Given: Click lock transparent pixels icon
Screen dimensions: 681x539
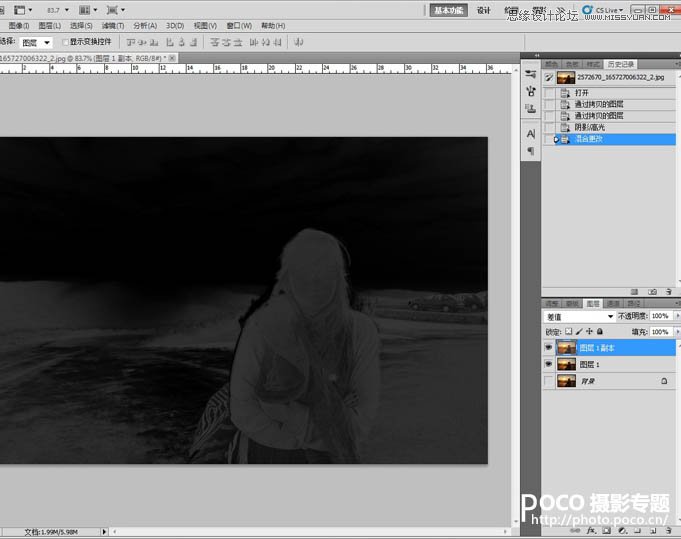Looking at the screenshot, I should (x=569, y=331).
